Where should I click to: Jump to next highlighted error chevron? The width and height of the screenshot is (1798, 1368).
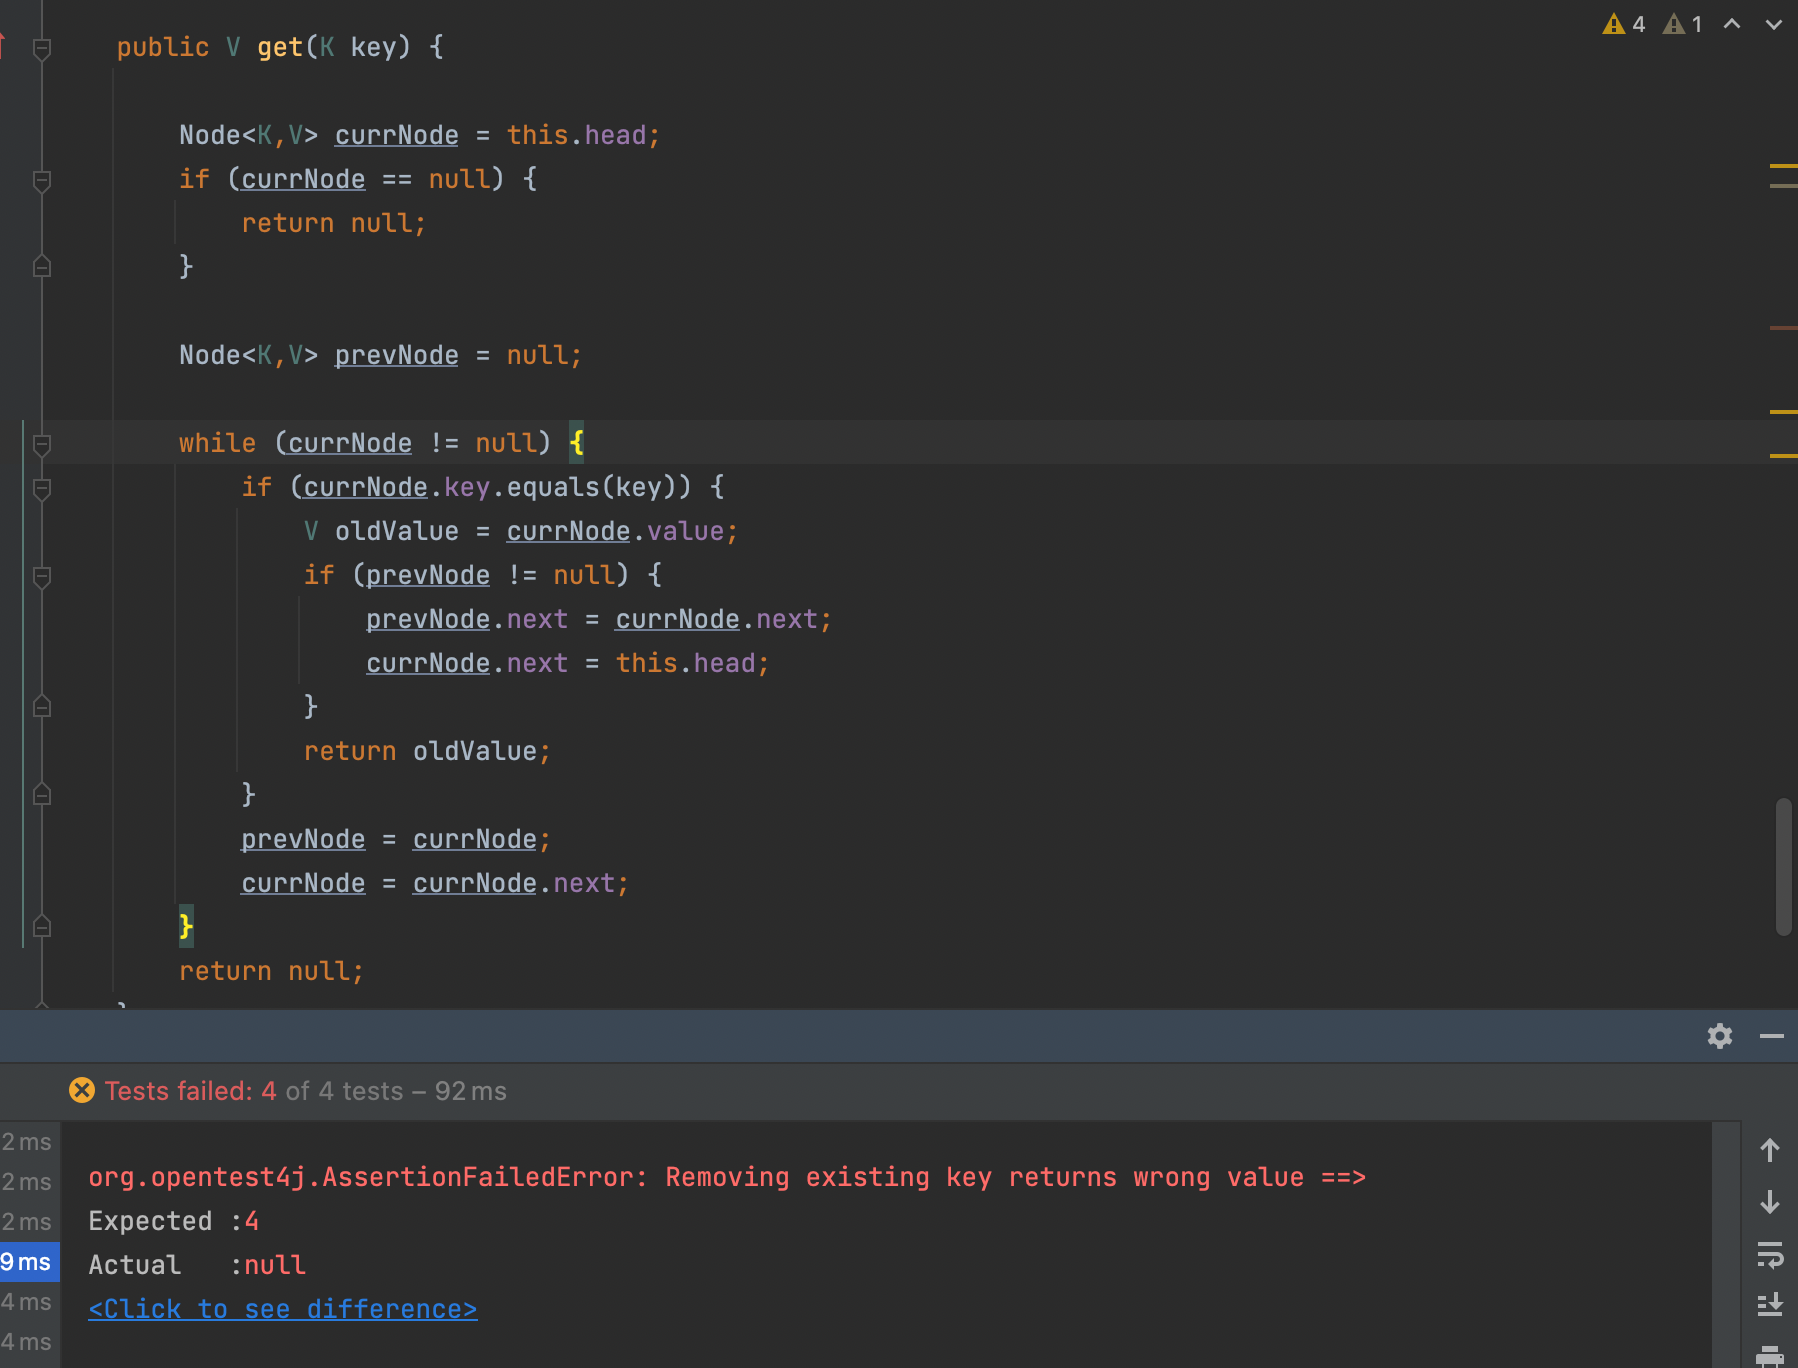(1773, 24)
